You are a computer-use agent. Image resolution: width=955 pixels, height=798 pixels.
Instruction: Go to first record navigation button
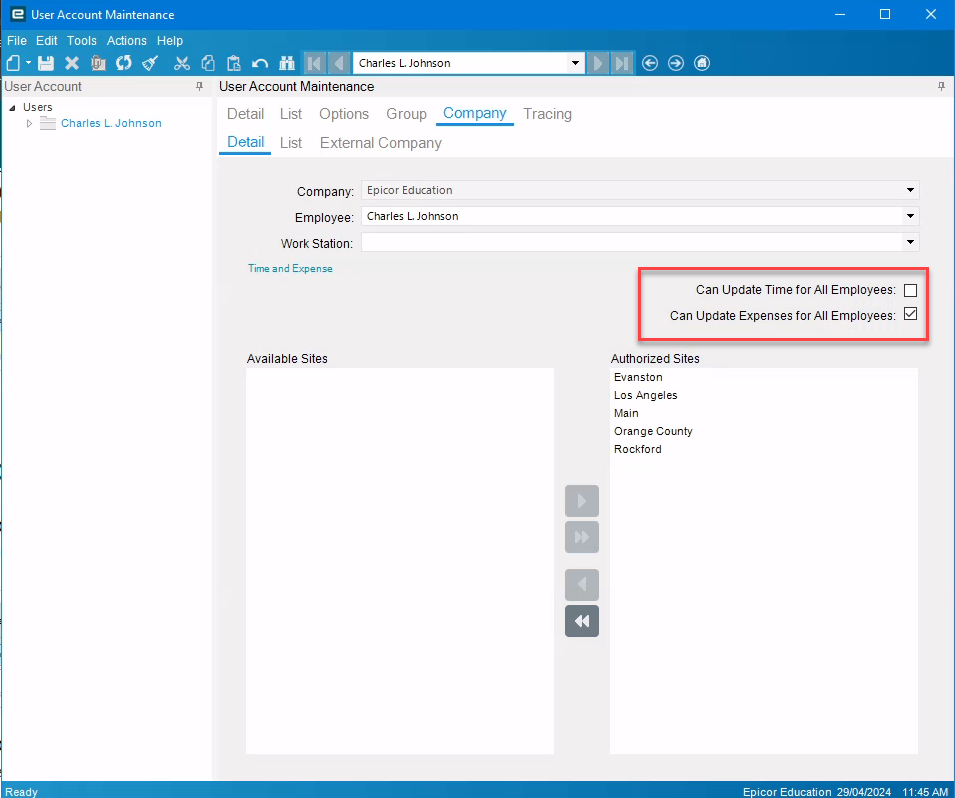pyautogui.click(x=314, y=63)
